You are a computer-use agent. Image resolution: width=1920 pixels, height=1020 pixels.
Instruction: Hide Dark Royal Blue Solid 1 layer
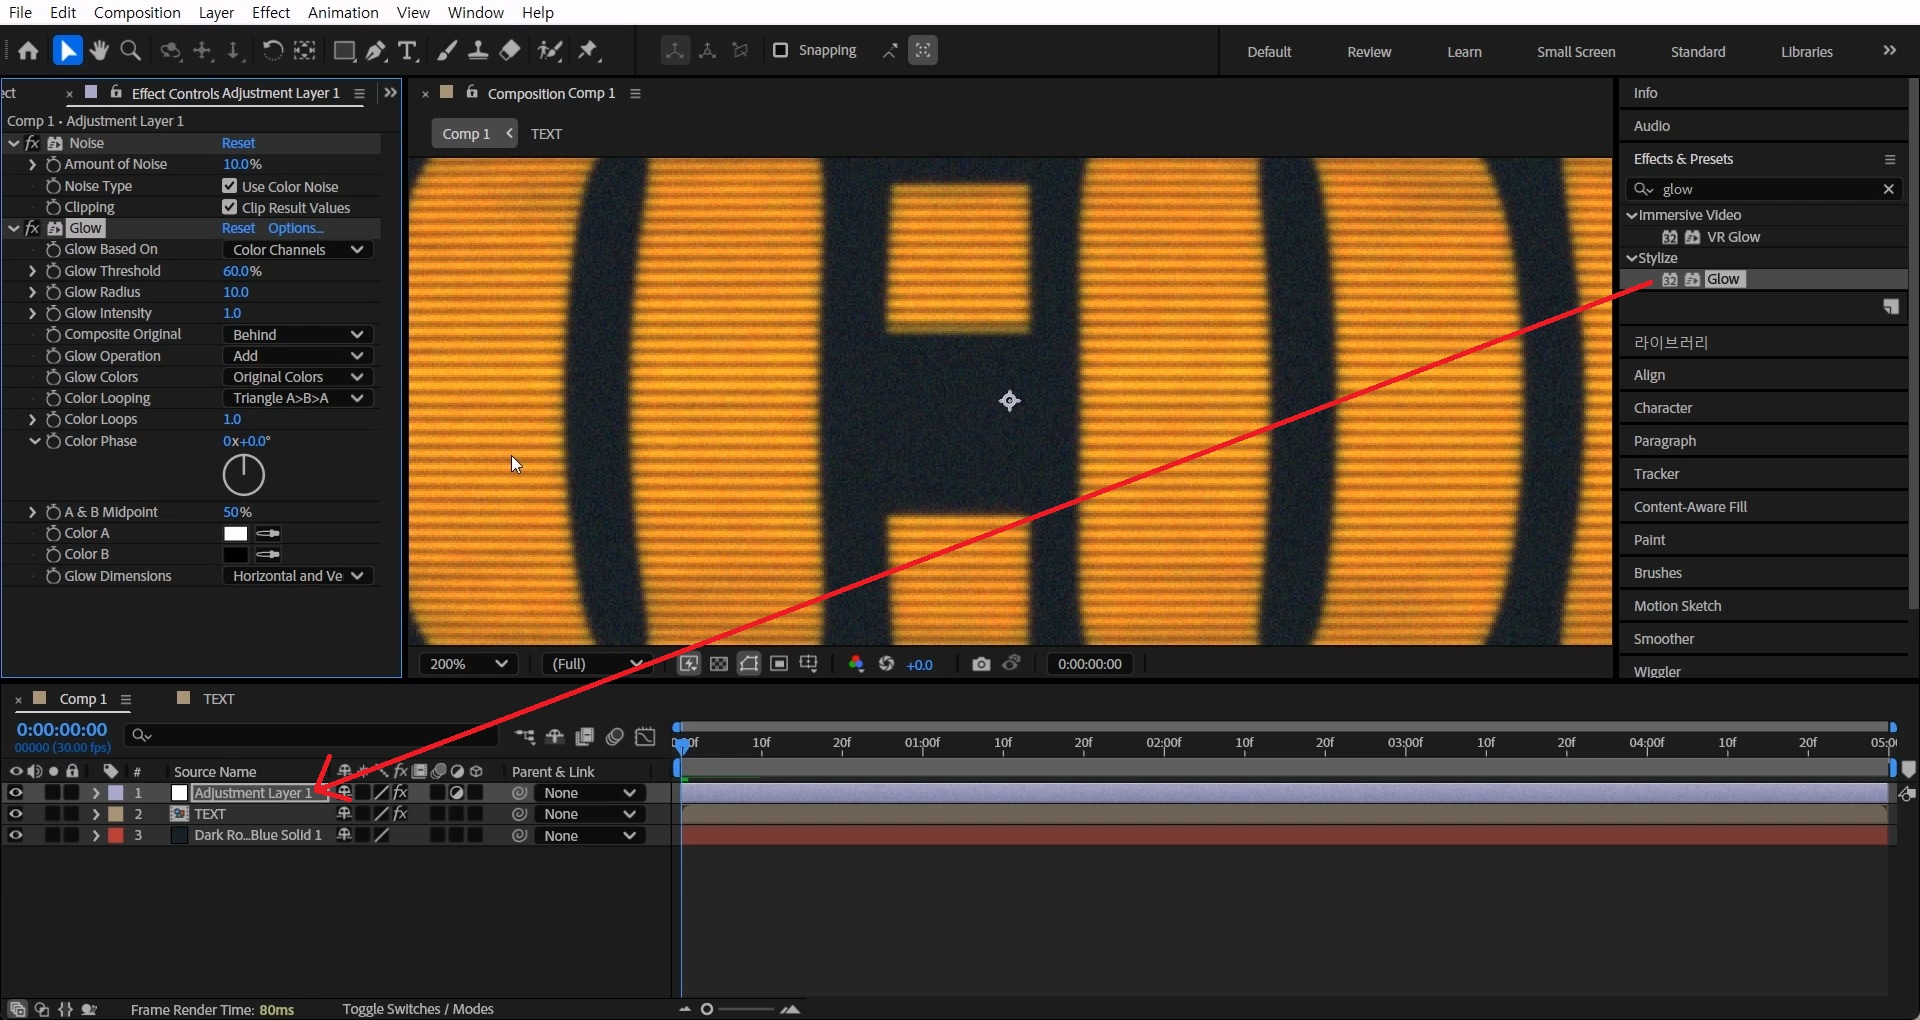[15, 836]
